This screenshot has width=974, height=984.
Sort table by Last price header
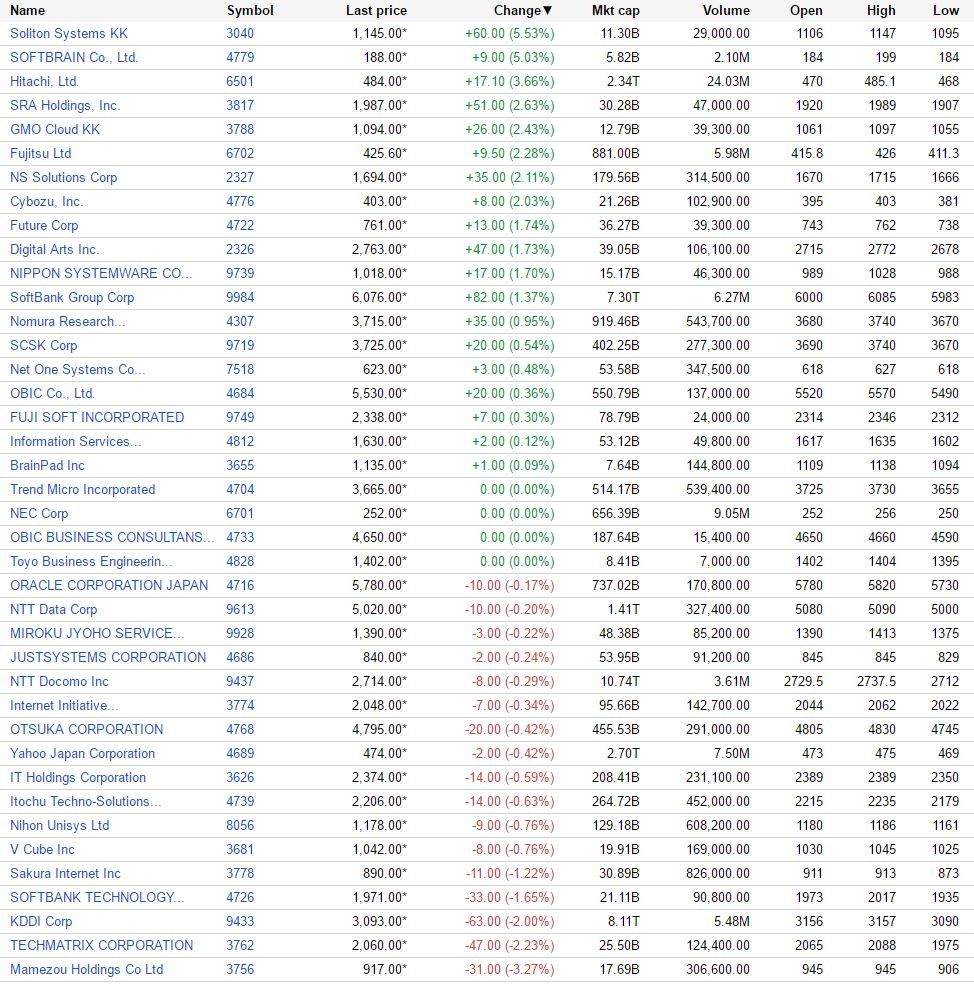point(376,11)
